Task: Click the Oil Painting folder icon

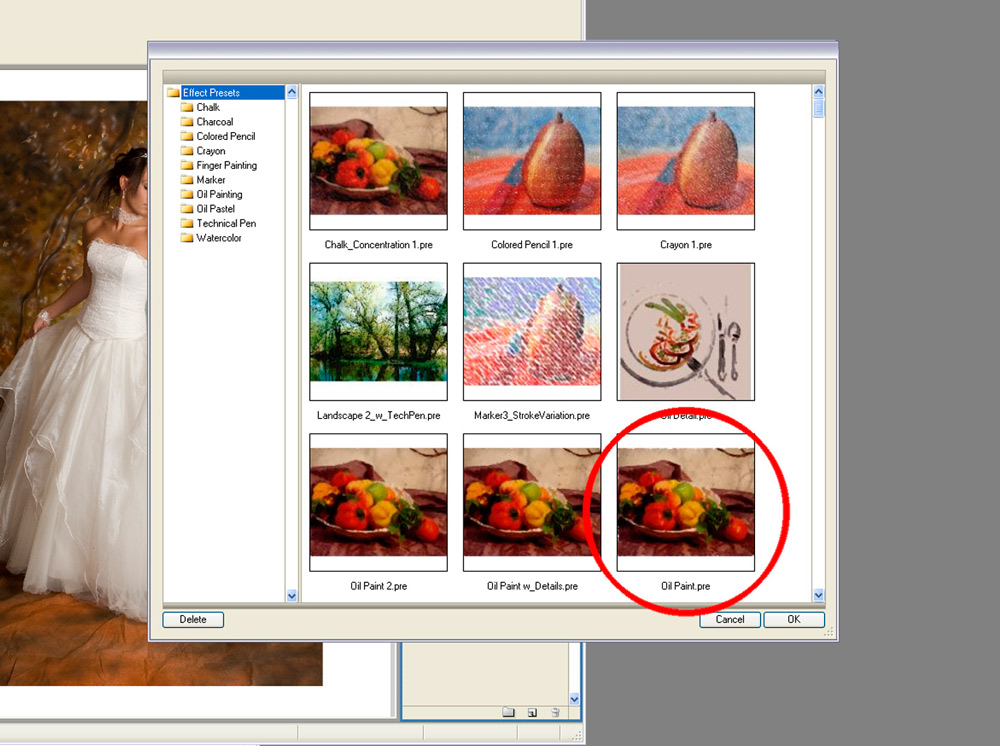Action: (x=187, y=194)
